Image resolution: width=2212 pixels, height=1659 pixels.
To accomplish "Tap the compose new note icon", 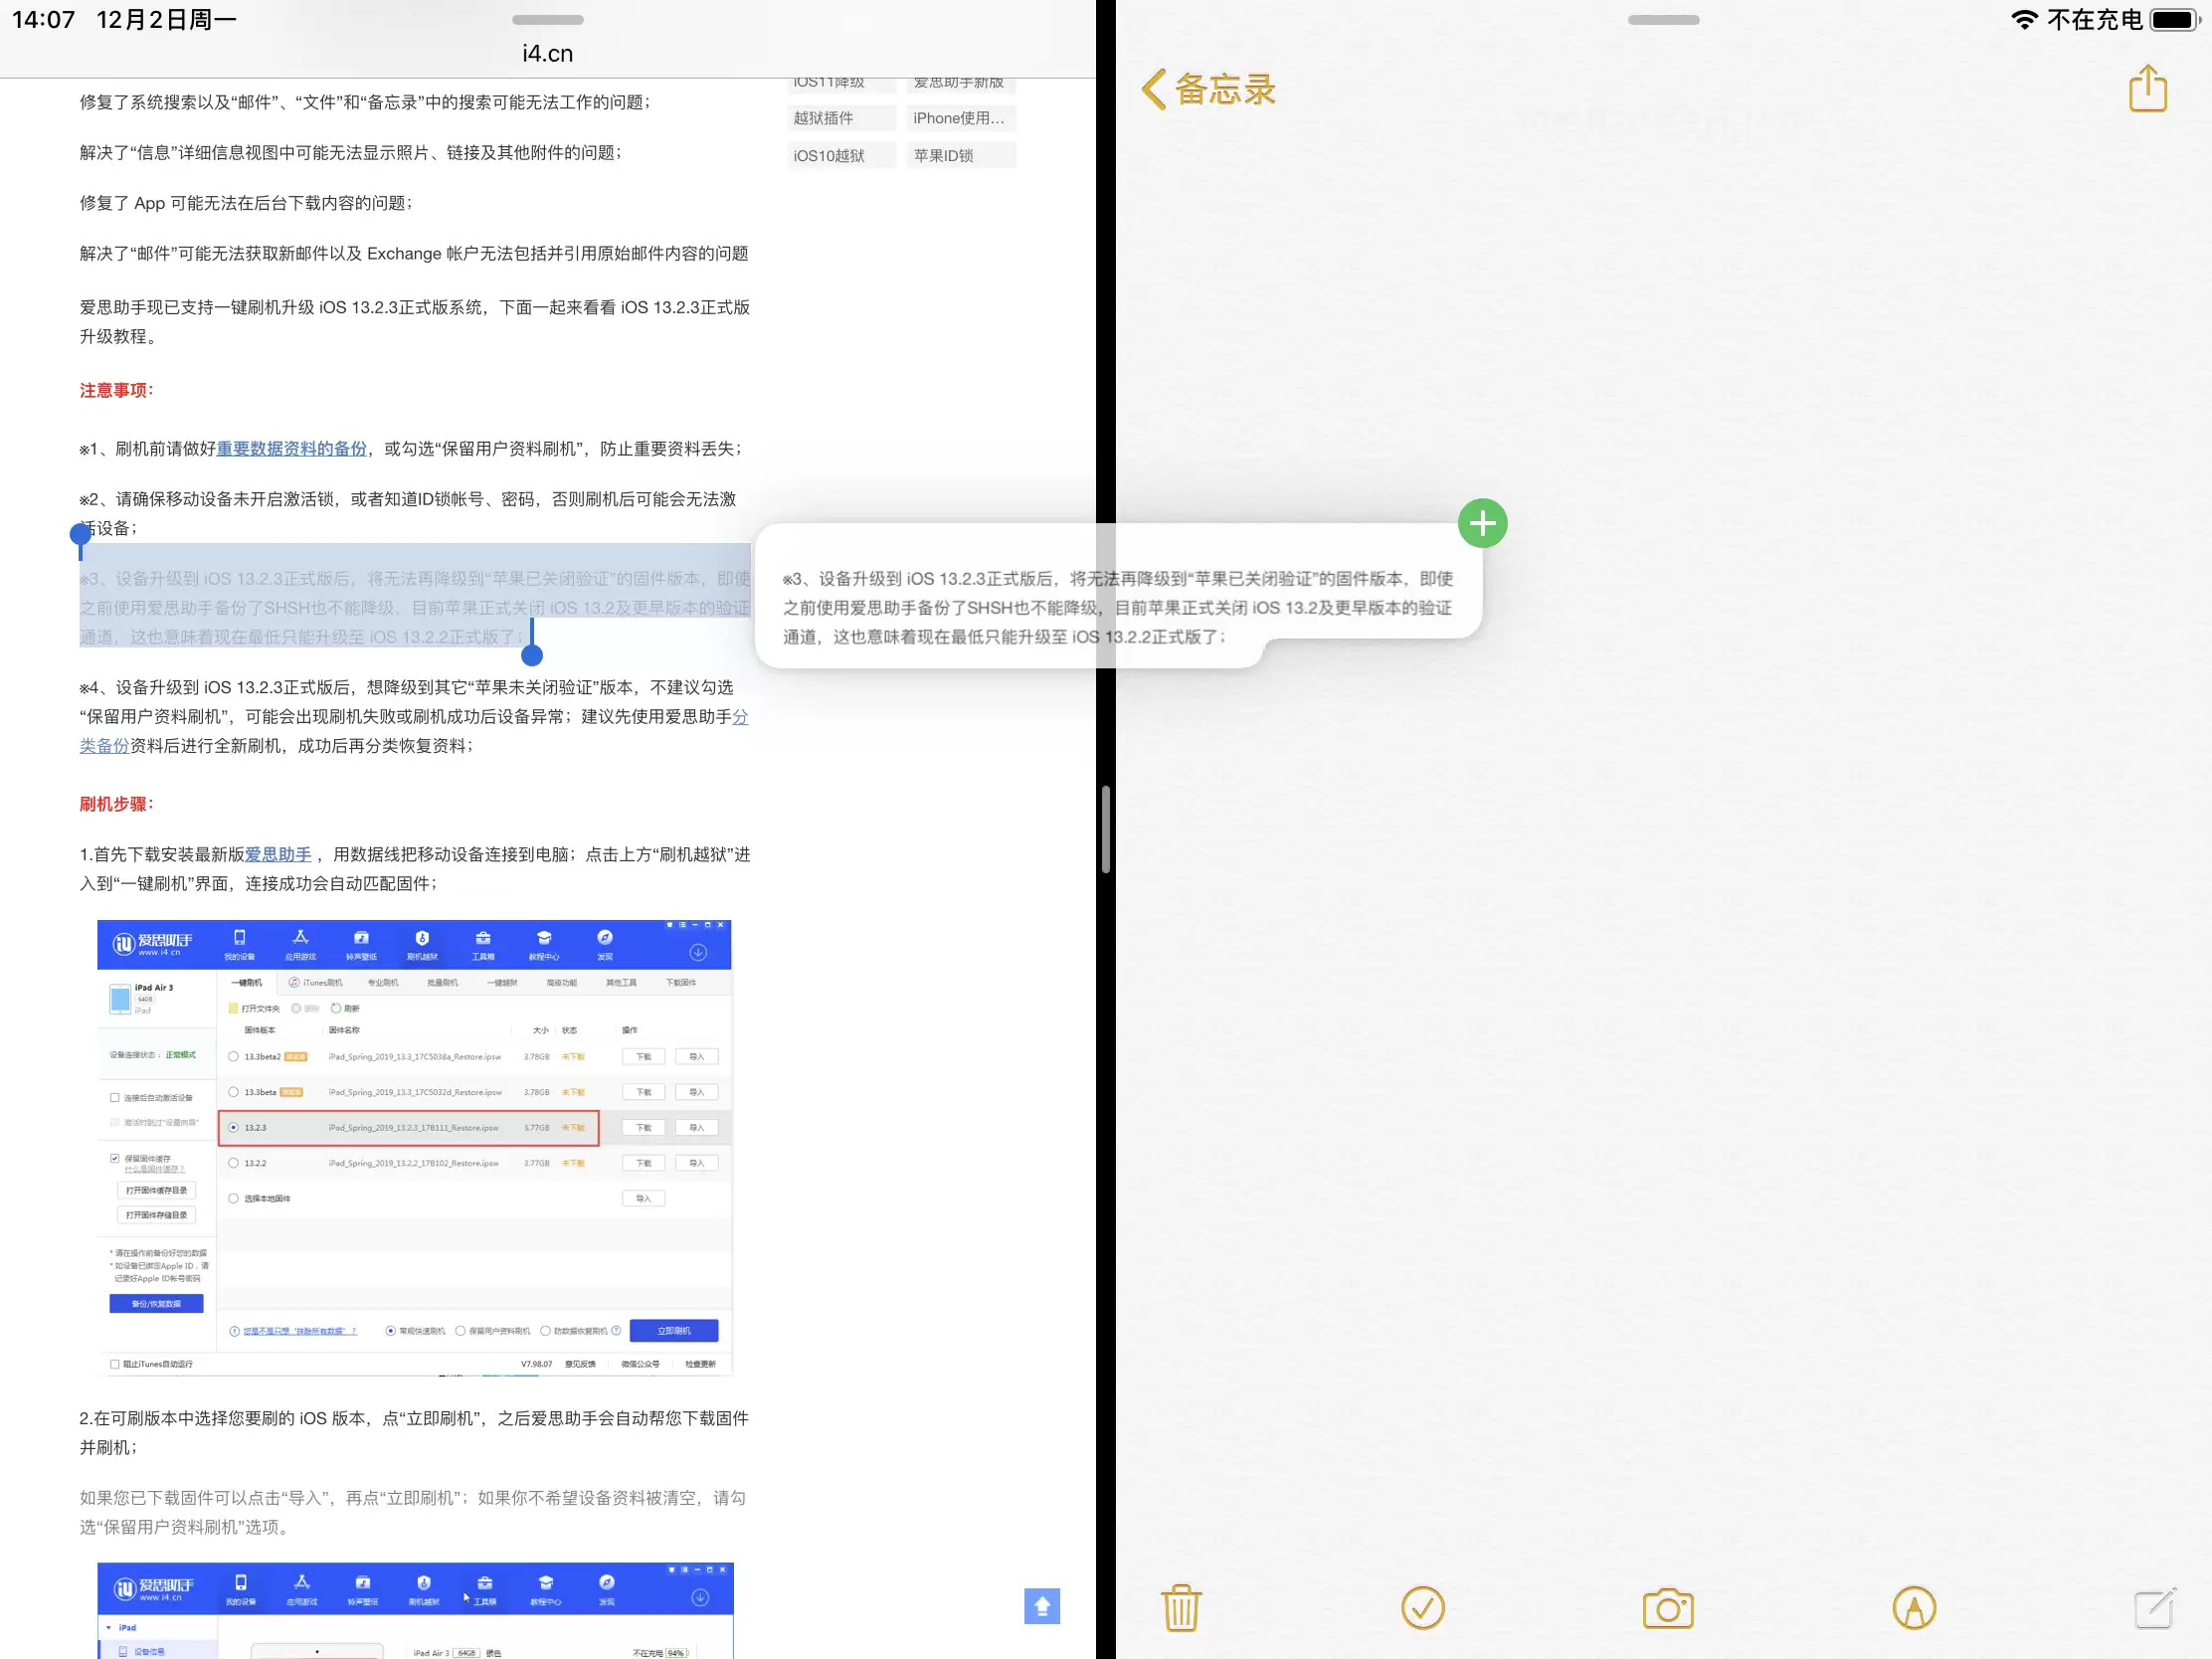I will coord(2154,1608).
